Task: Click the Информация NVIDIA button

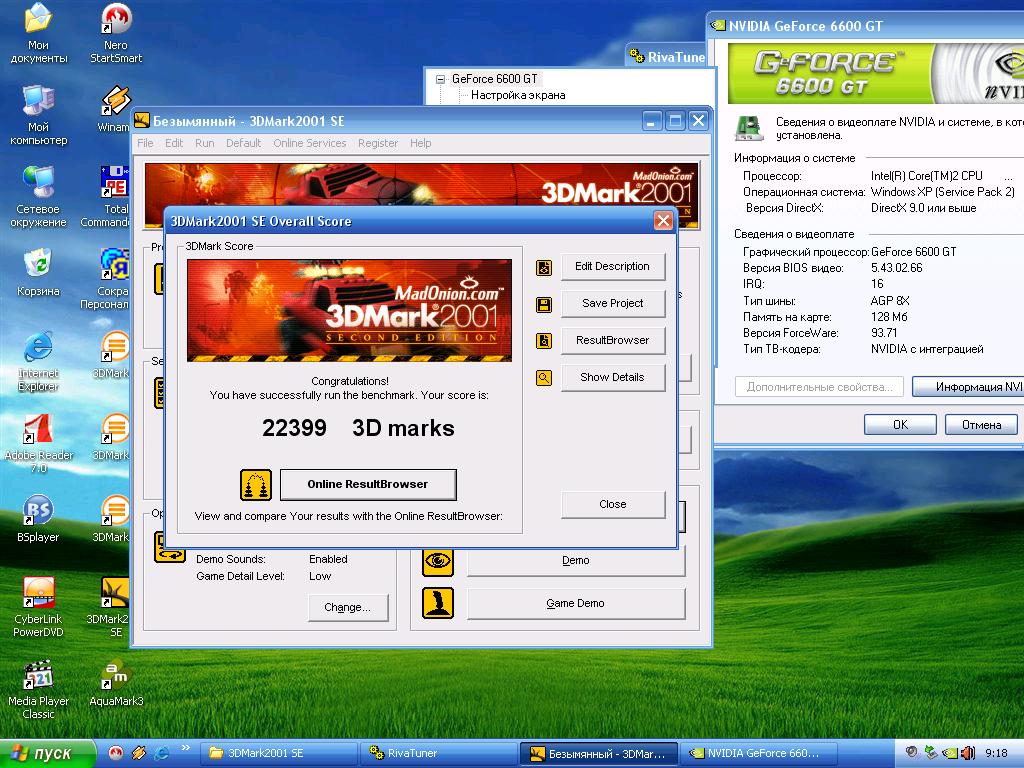Action: tap(968, 387)
